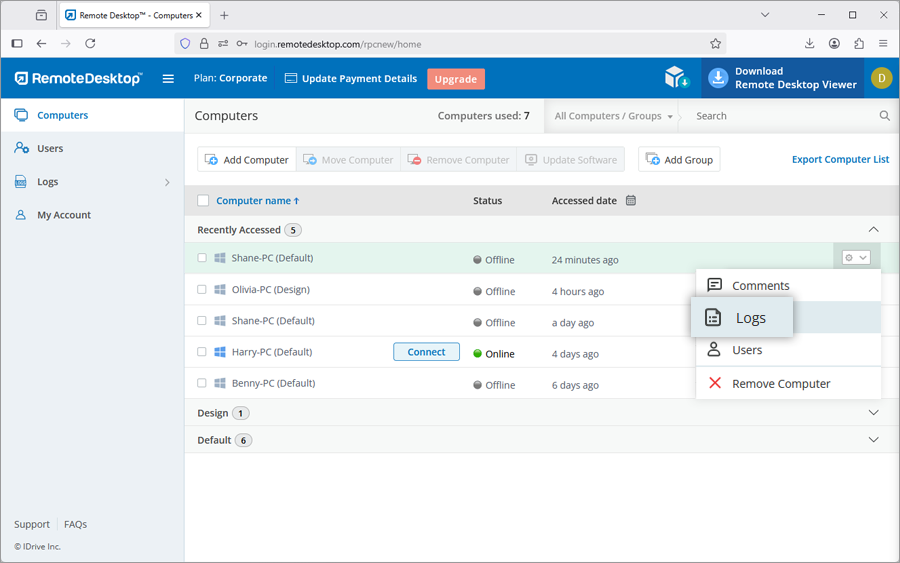The height and width of the screenshot is (563, 900).
Task: Click the user avatar D icon
Action: tap(881, 78)
